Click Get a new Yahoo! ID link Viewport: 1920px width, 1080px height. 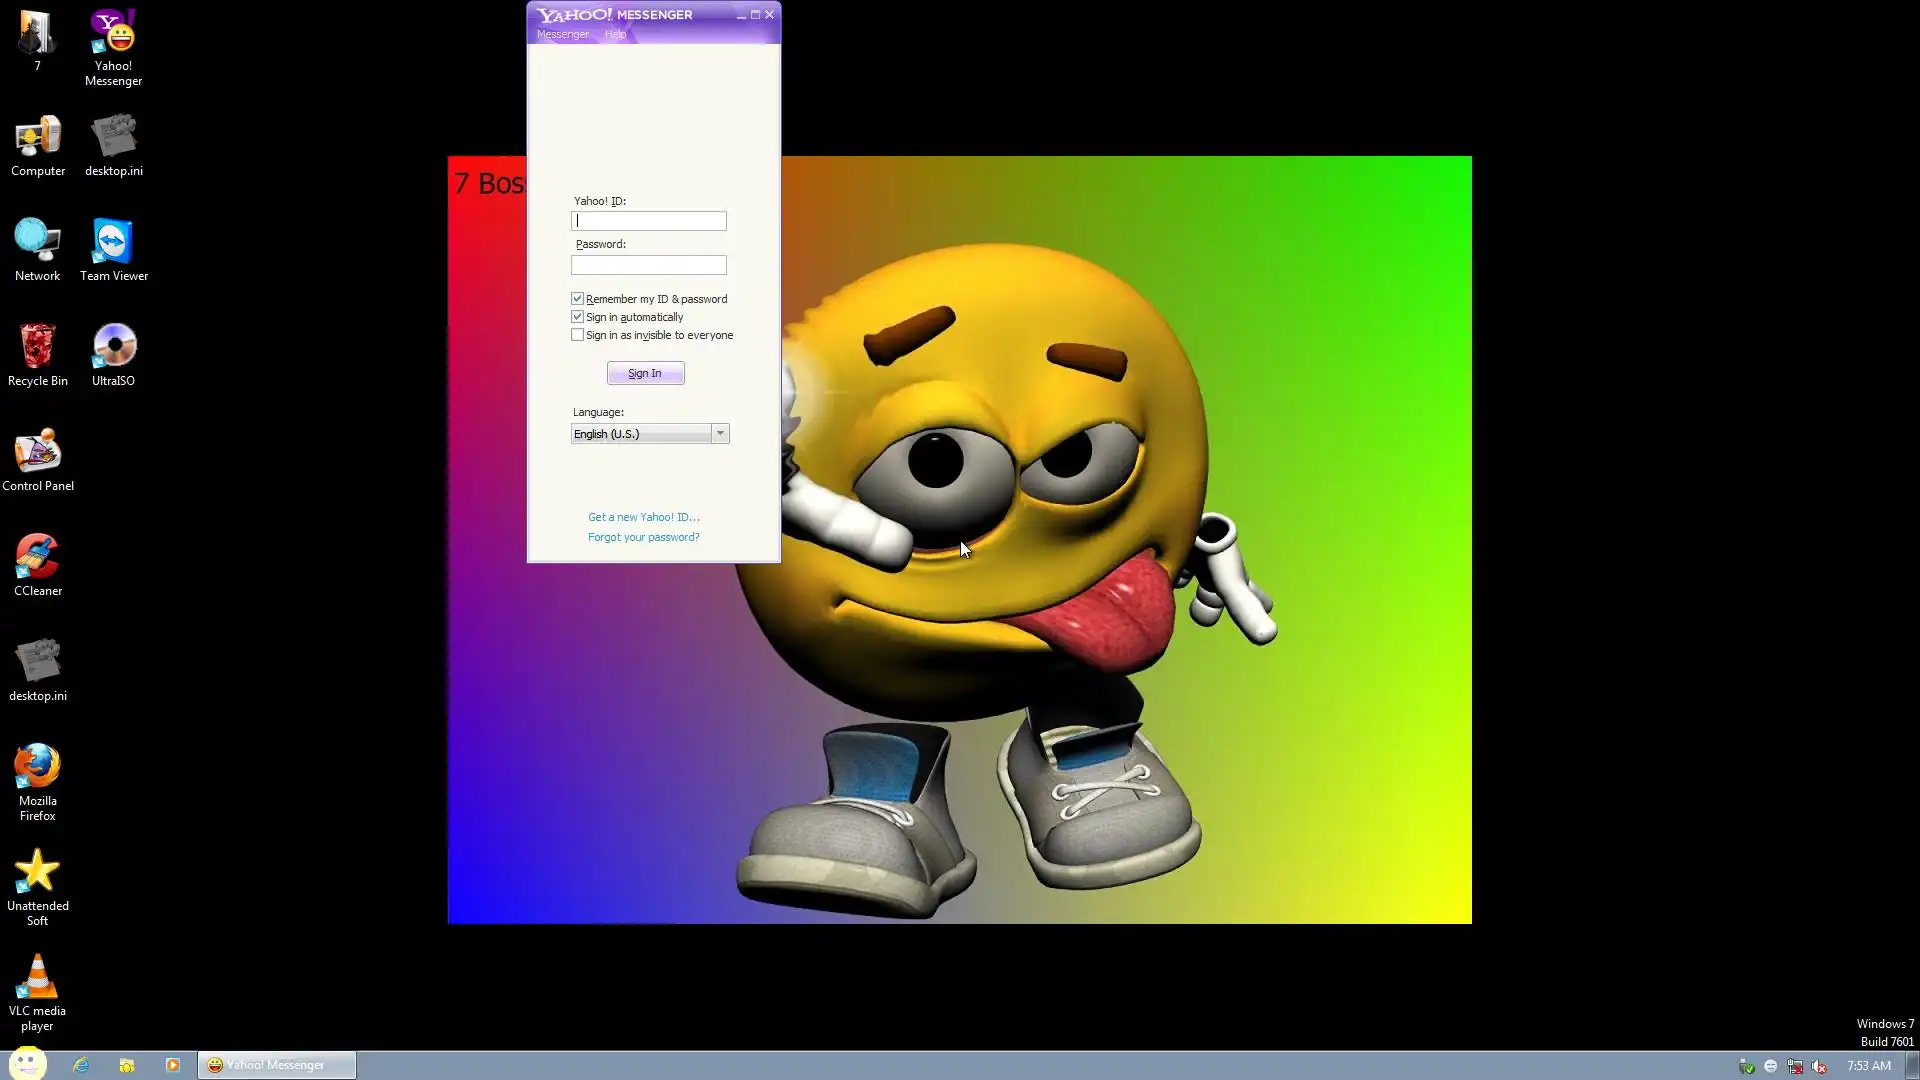pyautogui.click(x=643, y=517)
